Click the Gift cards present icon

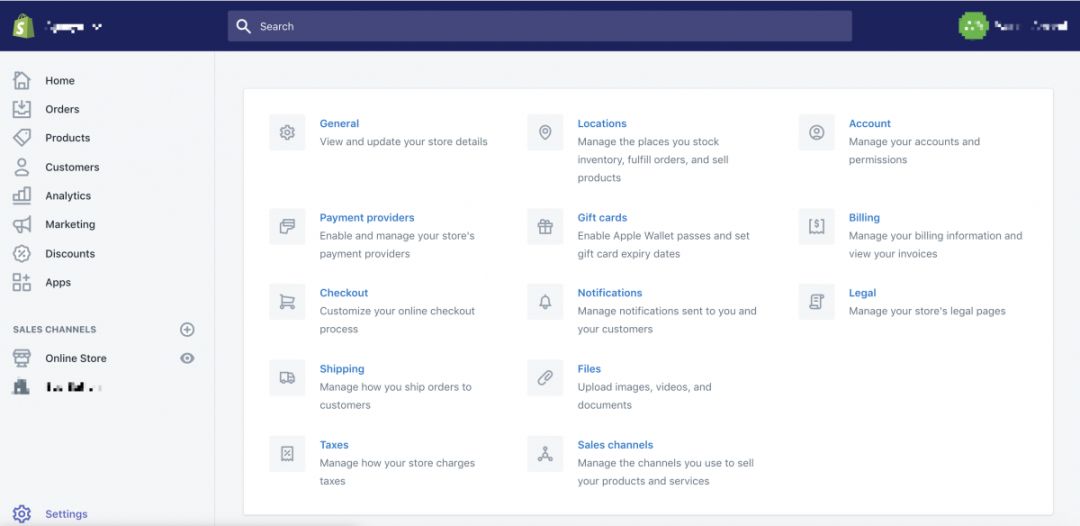tap(545, 227)
